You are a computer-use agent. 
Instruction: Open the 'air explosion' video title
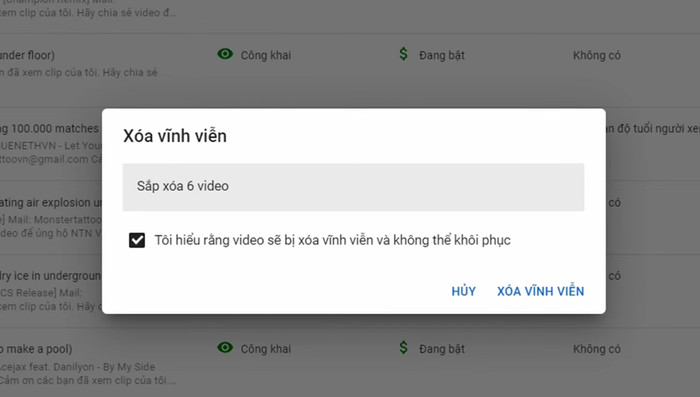(x=51, y=202)
